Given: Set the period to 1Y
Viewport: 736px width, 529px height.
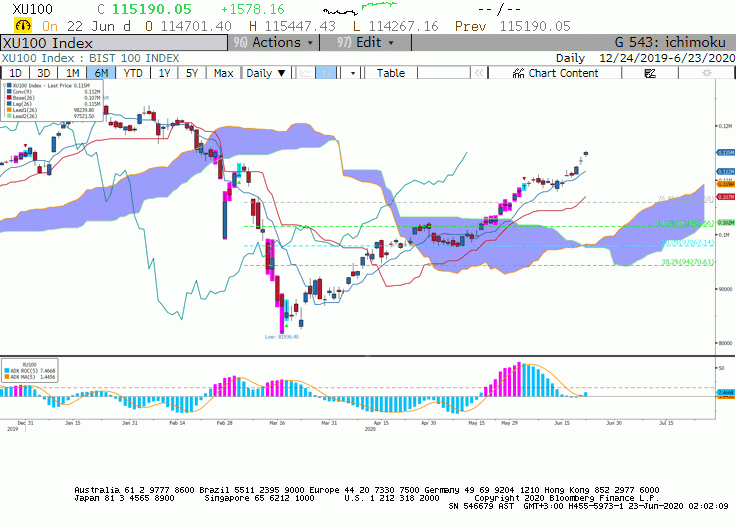Looking at the screenshot, I should [x=164, y=73].
